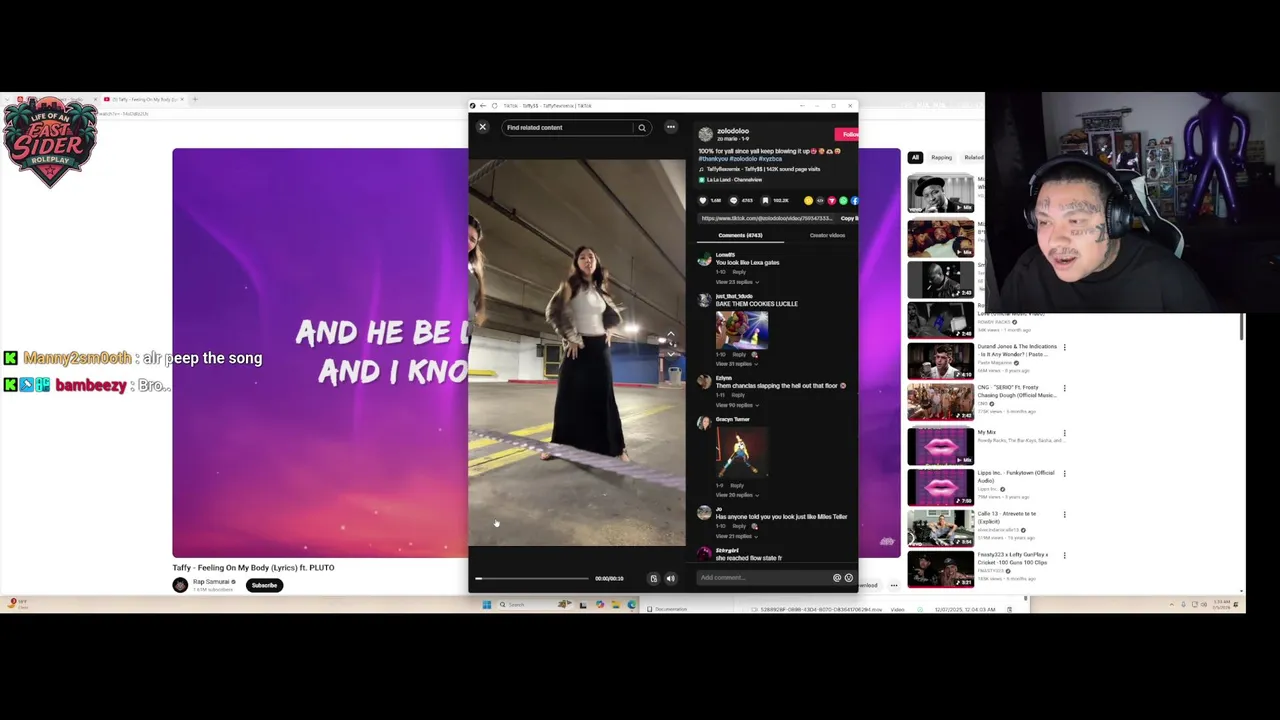Open the CNG 'SERIO' Ft. Frosty video

(x=940, y=402)
